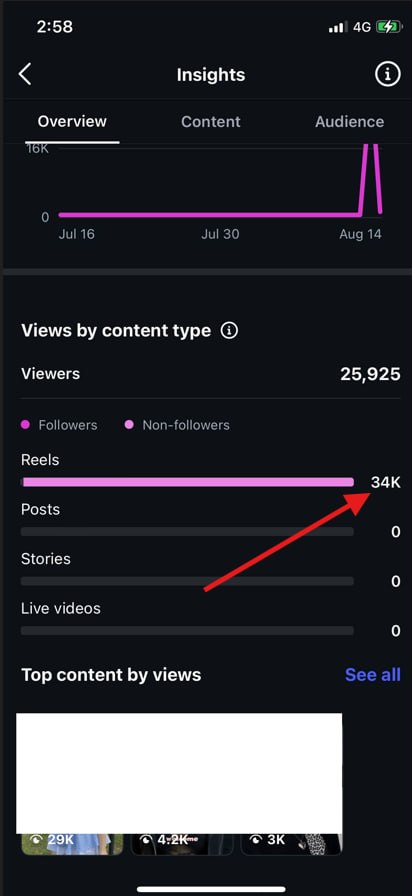Image resolution: width=412 pixels, height=896 pixels.
Task: Open See all top content
Action: pos(373,675)
